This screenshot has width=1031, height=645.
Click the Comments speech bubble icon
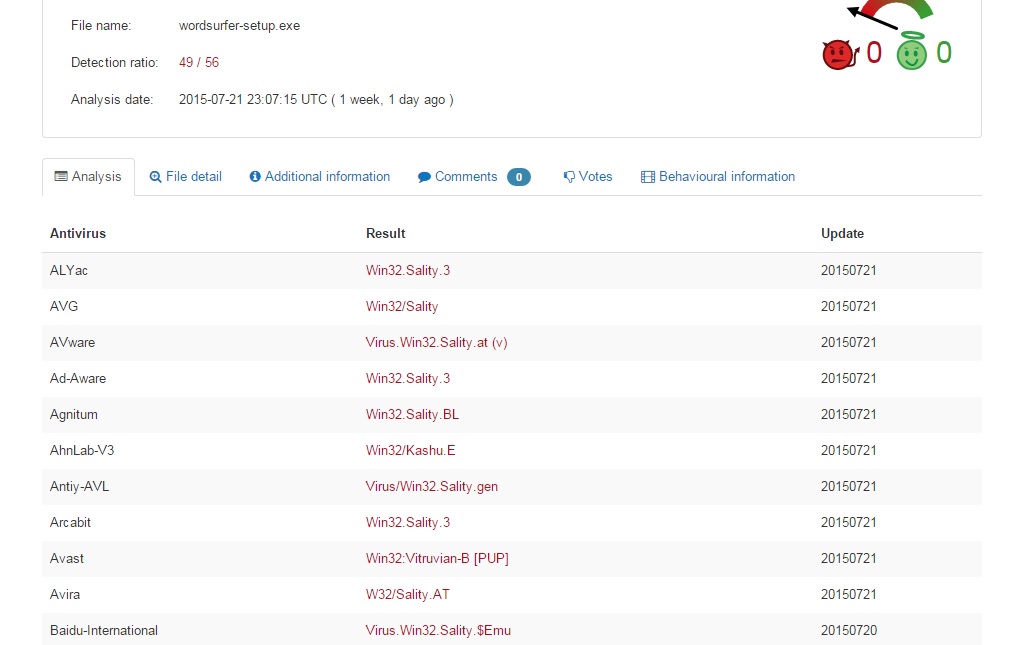click(424, 177)
